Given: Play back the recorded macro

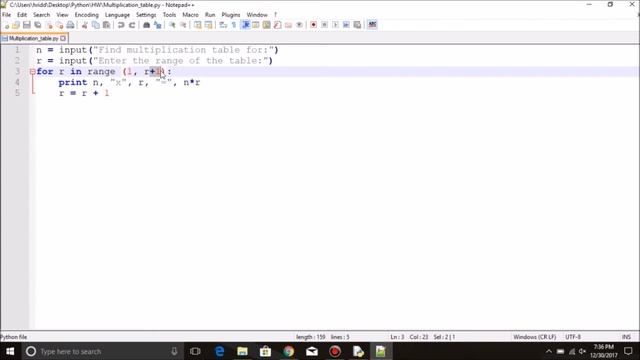Looking at the screenshot, I should tap(335, 25).
